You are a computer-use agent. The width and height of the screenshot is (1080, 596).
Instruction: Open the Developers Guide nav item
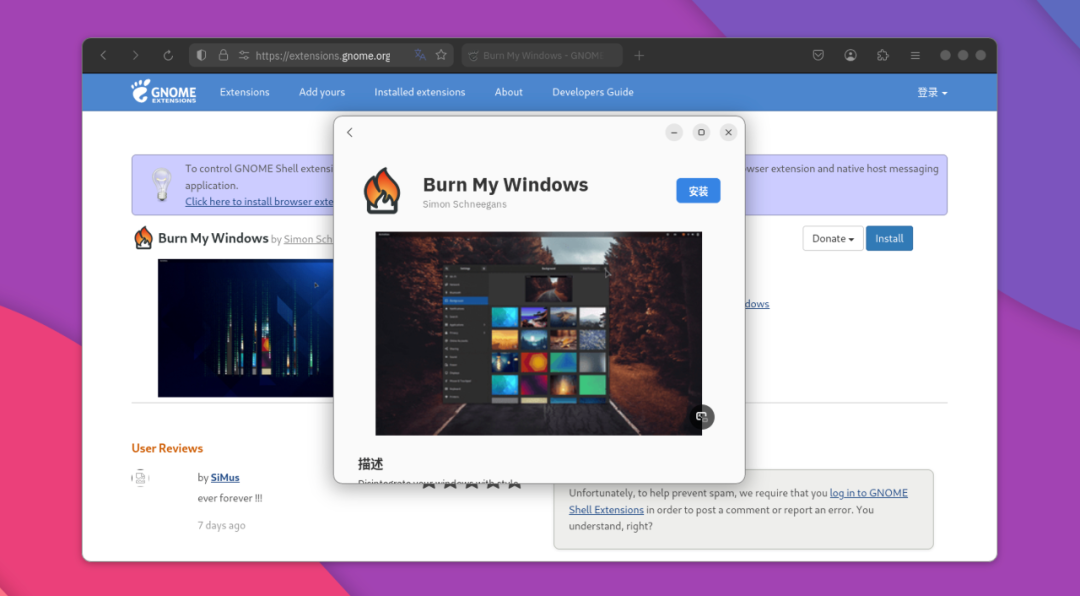(x=593, y=92)
